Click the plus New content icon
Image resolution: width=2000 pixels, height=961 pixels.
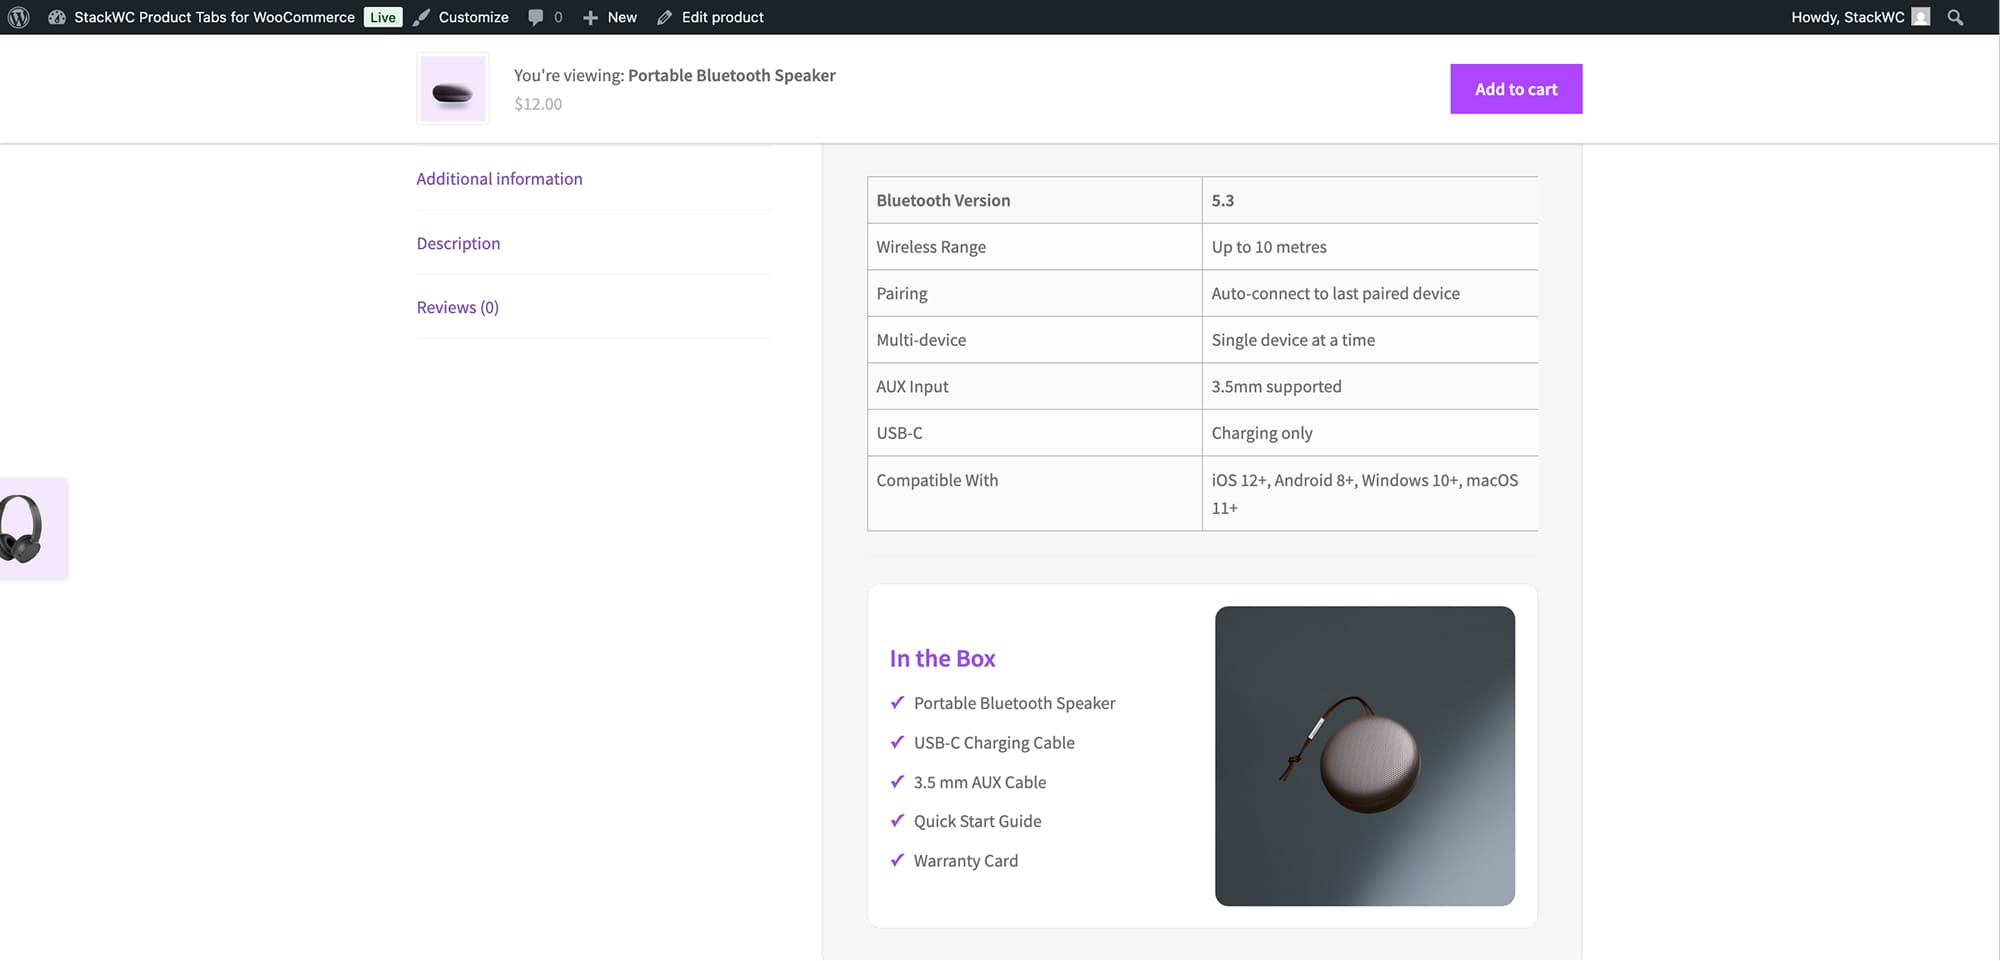[590, 17]
